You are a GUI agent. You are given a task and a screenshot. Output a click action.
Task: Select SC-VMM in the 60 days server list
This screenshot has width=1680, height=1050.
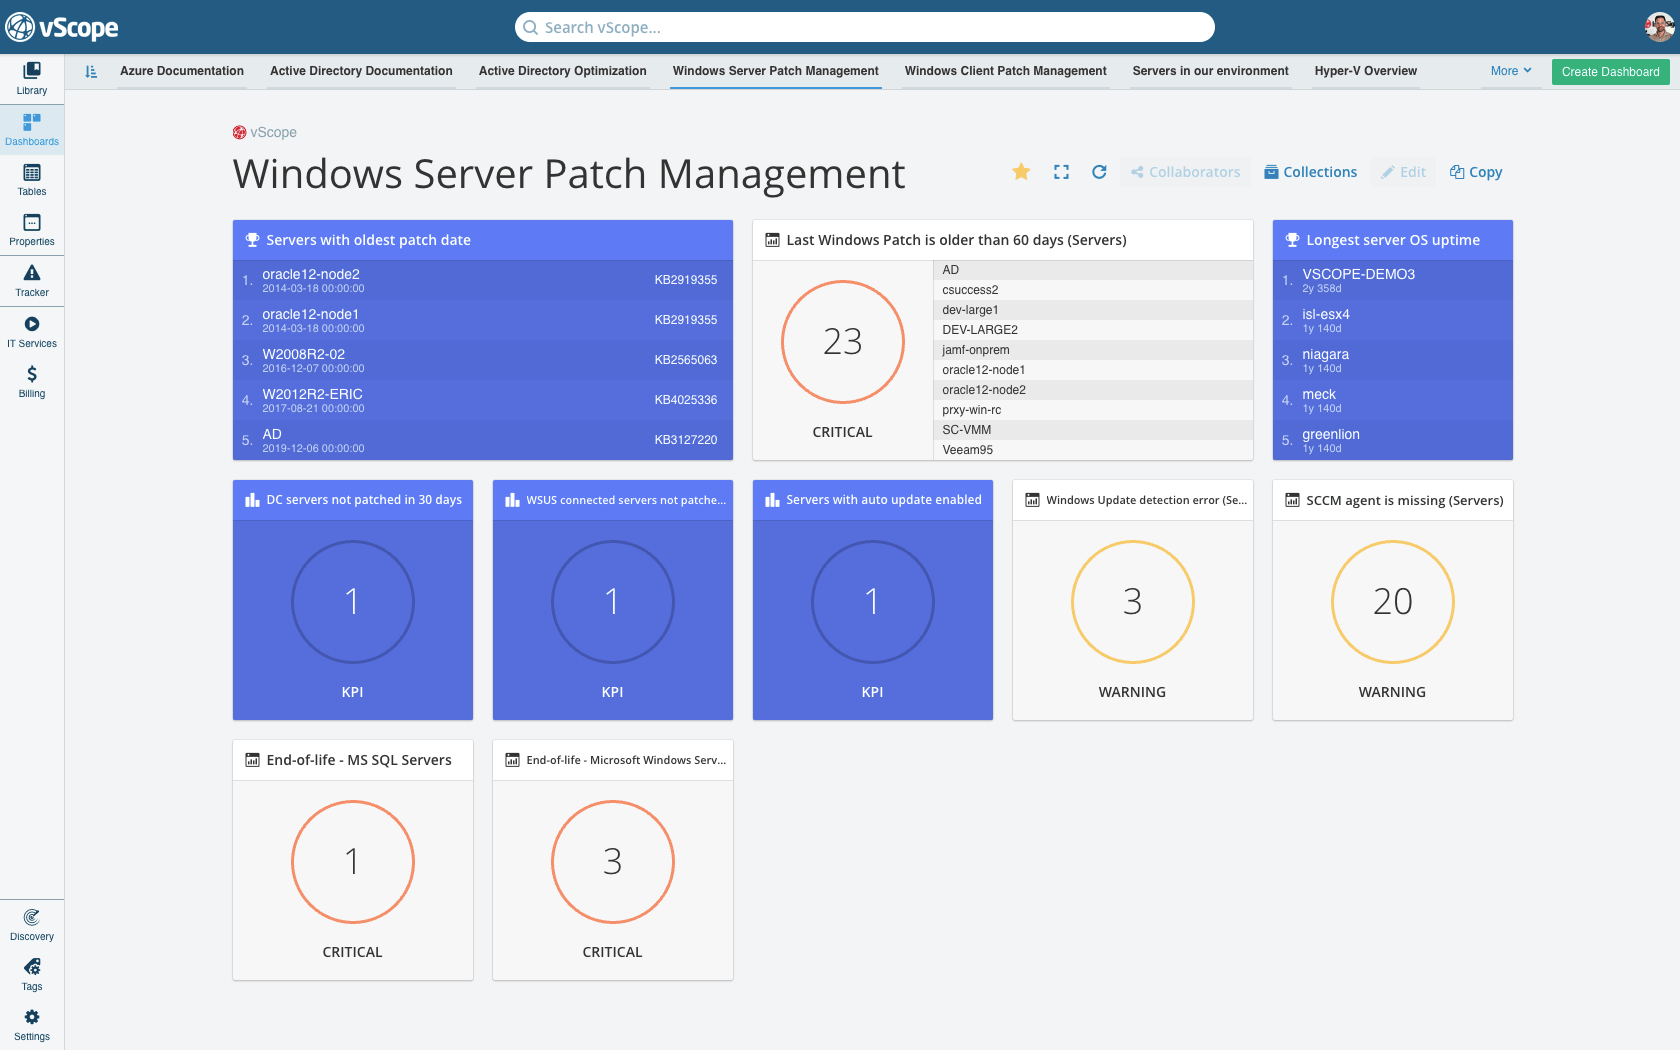pyautogui.click(x=1093, y=430)
